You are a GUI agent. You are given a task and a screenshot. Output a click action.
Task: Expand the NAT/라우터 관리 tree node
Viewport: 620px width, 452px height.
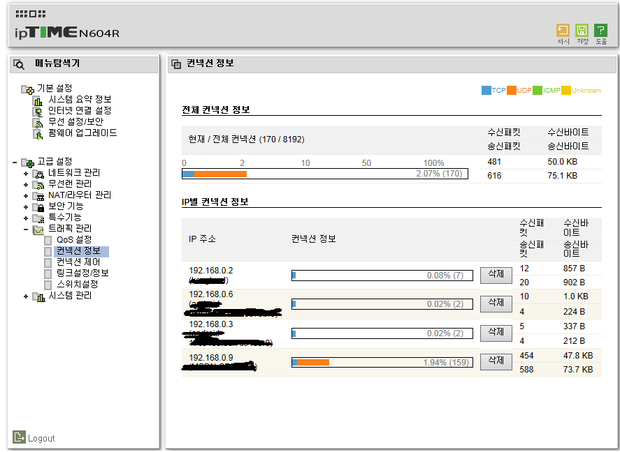(x=26, y=196)
